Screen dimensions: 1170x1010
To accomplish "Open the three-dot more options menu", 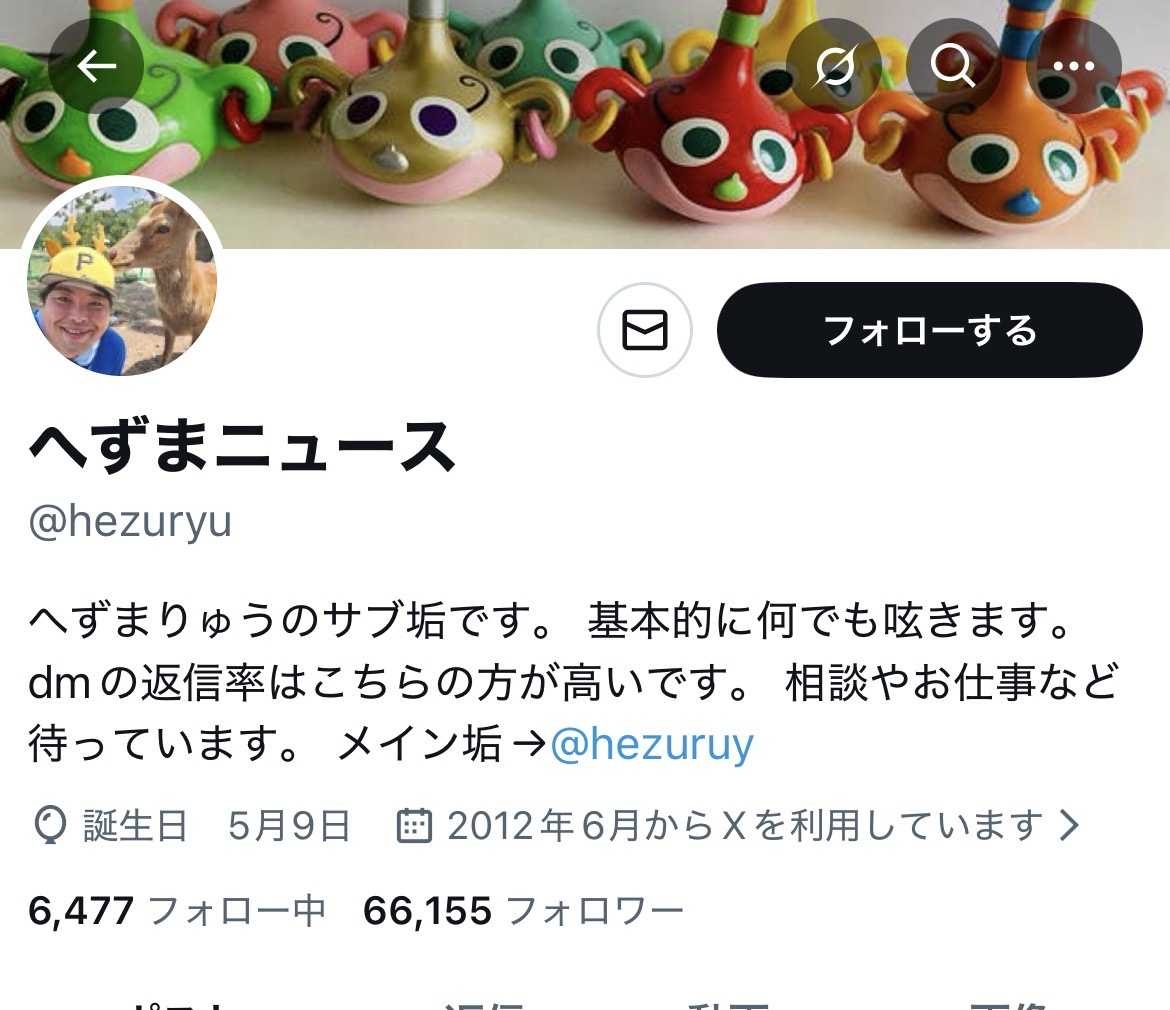I will click(x=1074, y=66).
